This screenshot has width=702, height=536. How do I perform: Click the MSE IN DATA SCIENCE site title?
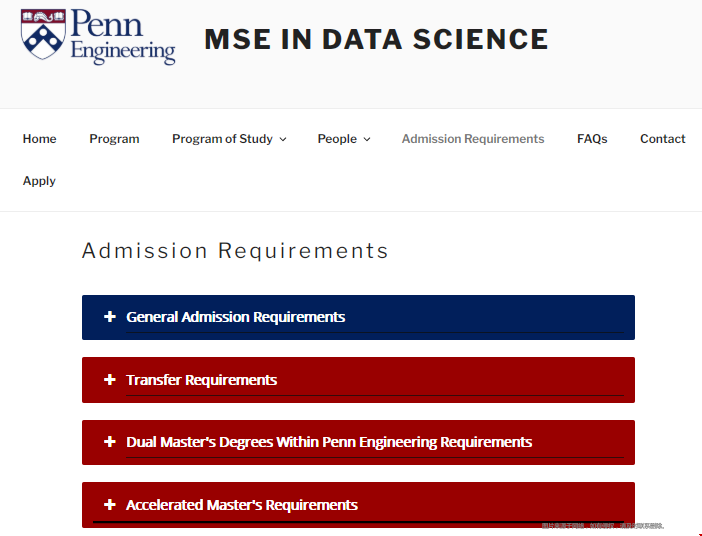point(376,39)
